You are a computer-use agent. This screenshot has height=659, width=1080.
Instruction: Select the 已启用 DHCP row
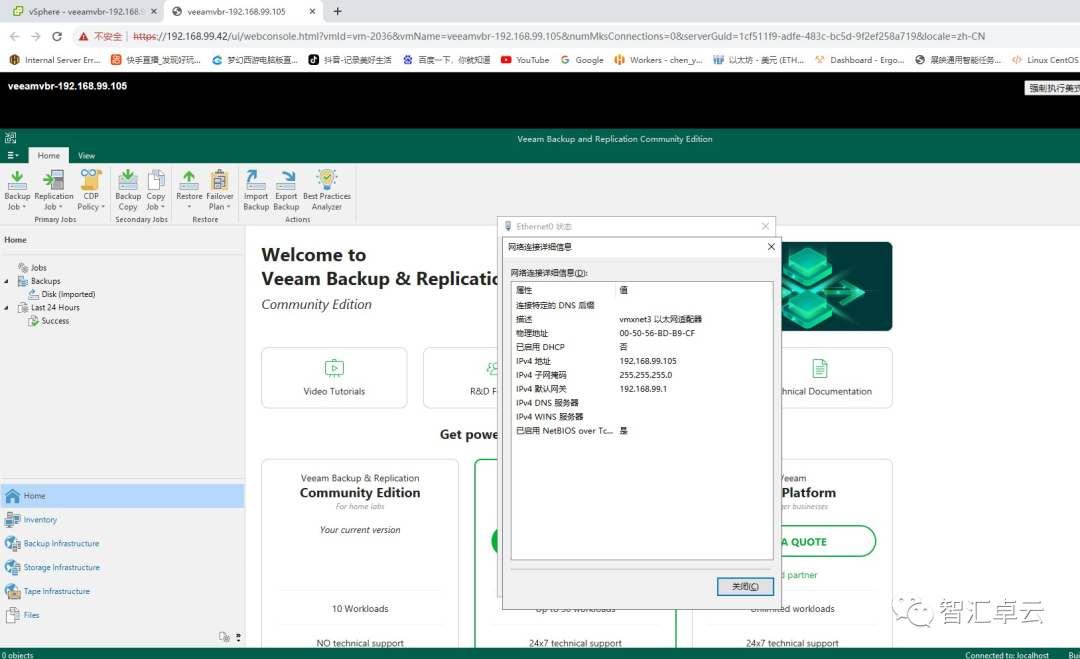pyautogui.click(x=642, y=347)
